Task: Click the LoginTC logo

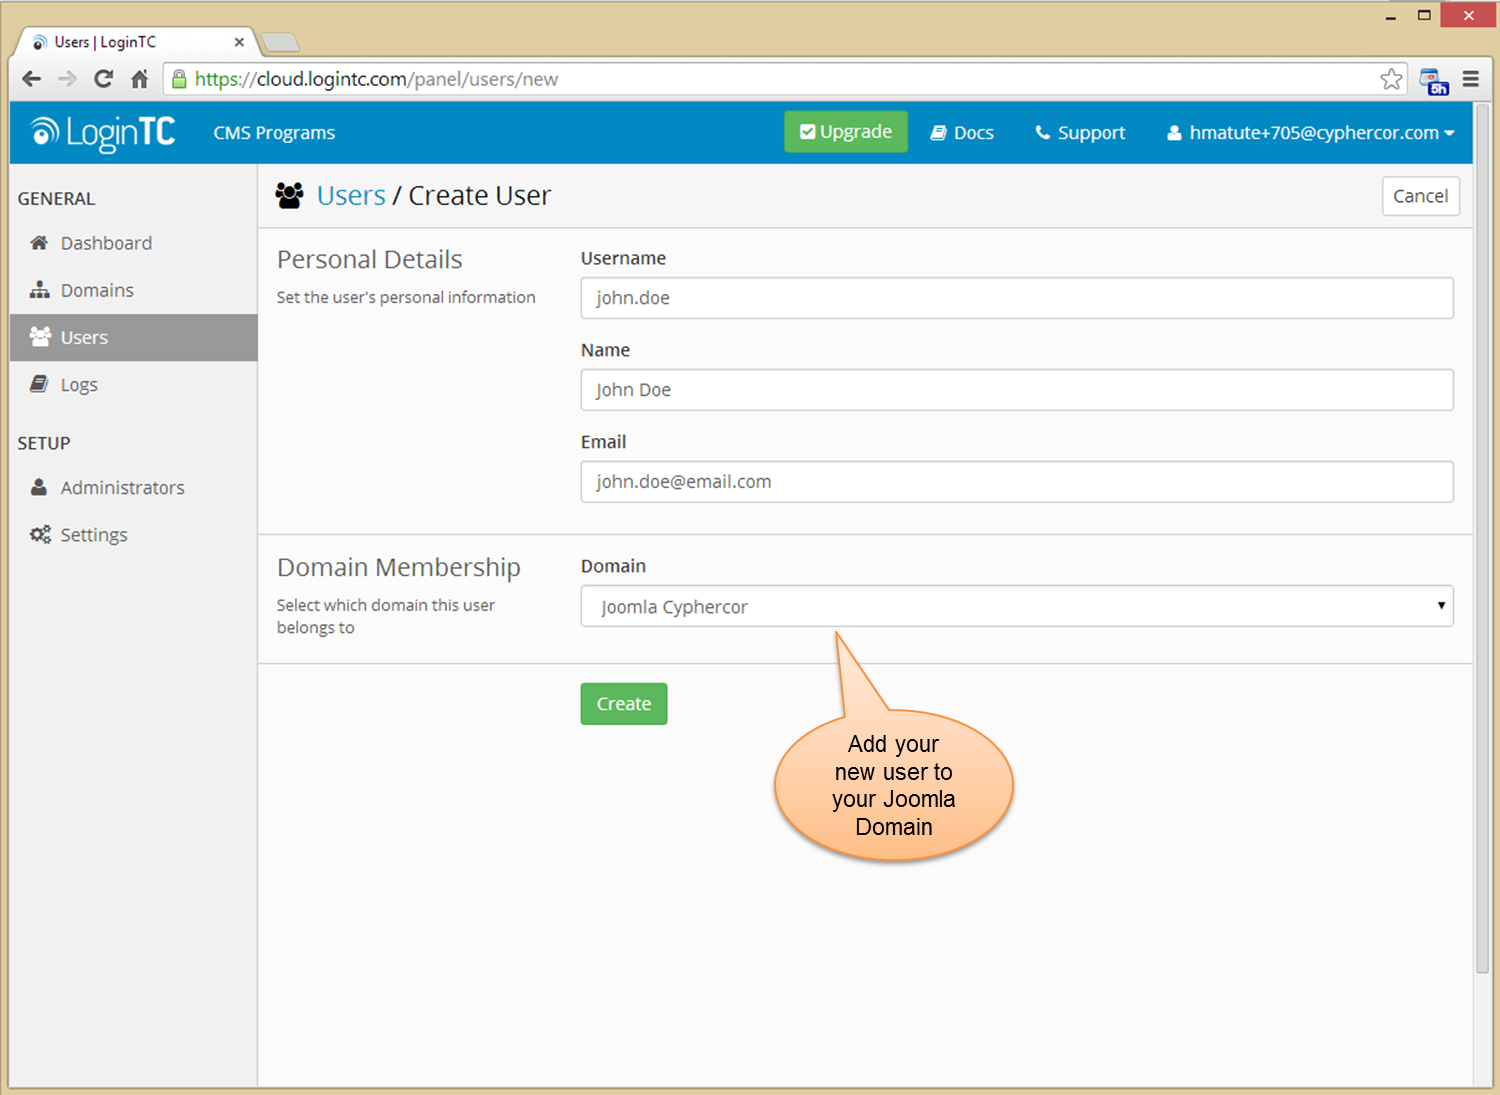Action: pyautogui.click(x=103, y=133)
